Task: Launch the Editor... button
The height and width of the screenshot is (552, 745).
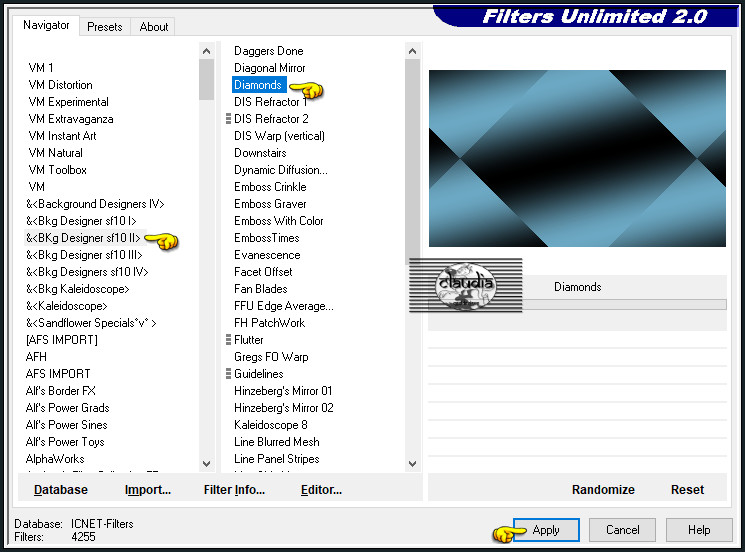Action: click(321, 490)
